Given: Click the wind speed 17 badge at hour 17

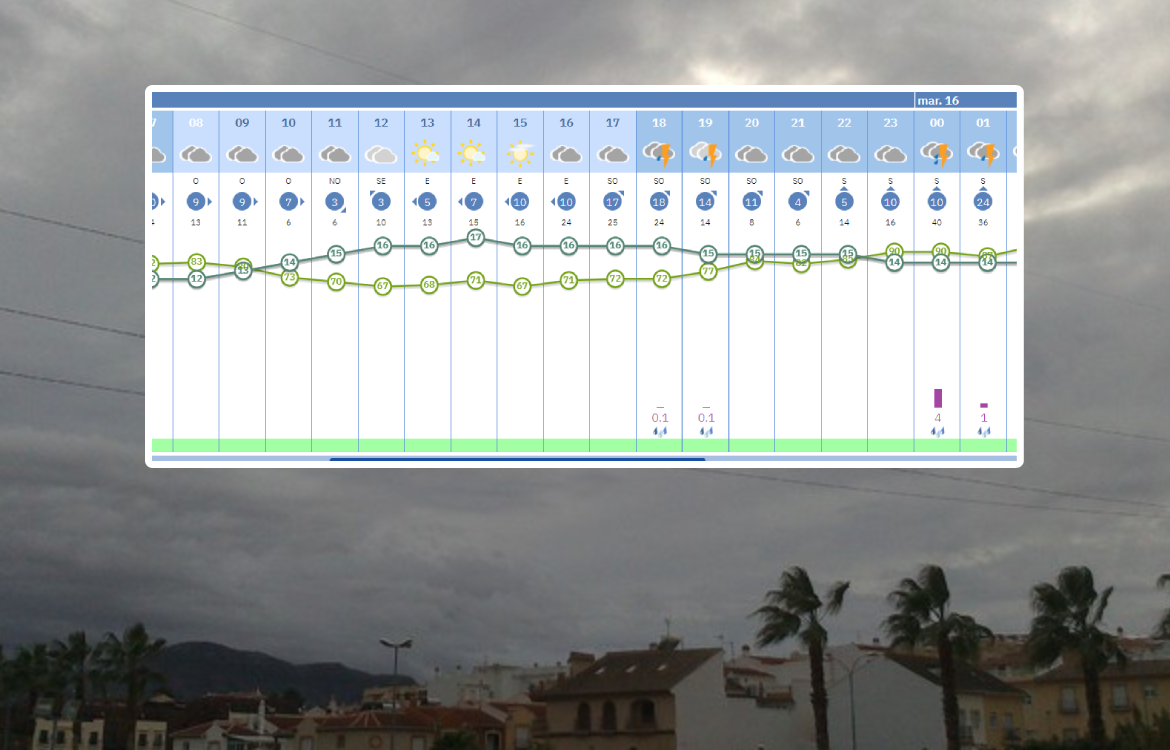Looking at the screenshot, I should coord(613,201).
